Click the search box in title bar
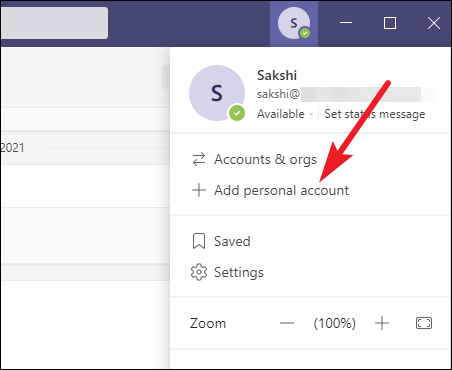Screen dimensions: 452x370 [x=54, y=23]
